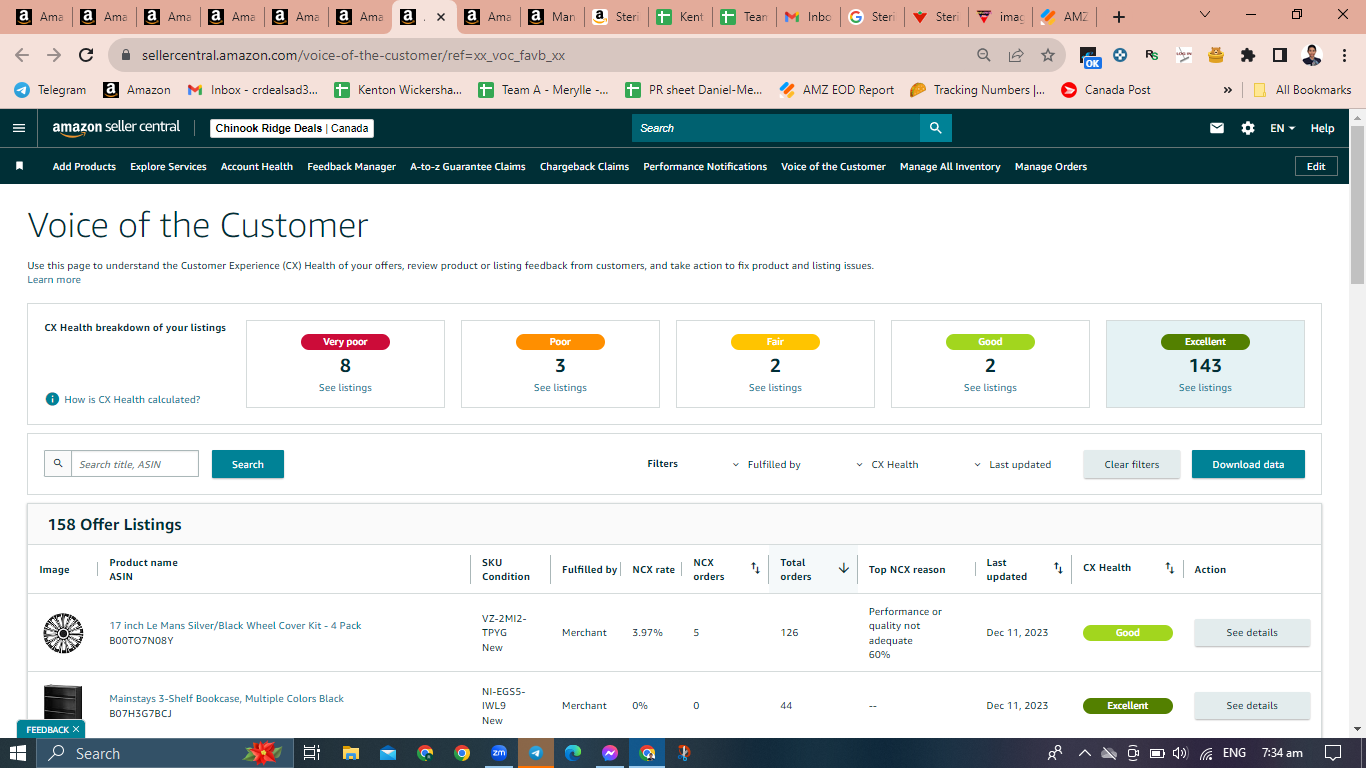Open the envelope messages icon in the header
Viewport: 1366px width, 768px height.
pos(1217,128)
